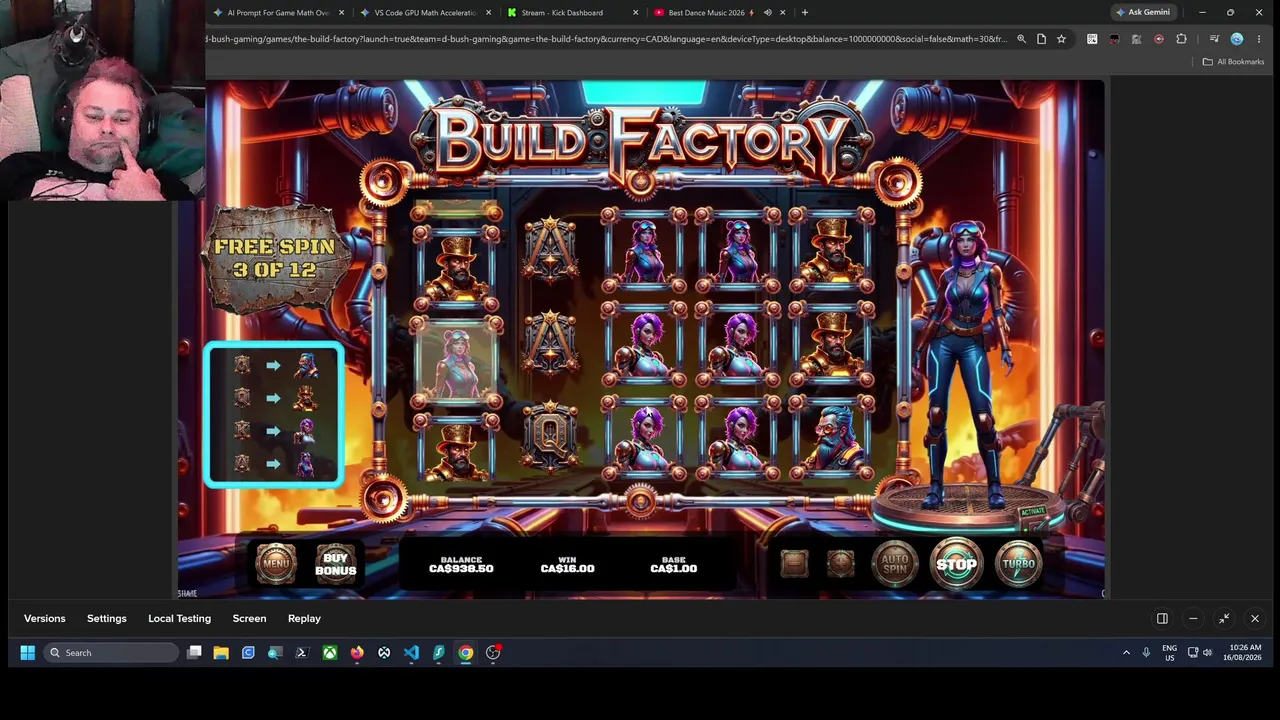The width and height of the screenshot is (1280, 720).
Task: Open the Local Testing menu item
Action: point(180,619)
